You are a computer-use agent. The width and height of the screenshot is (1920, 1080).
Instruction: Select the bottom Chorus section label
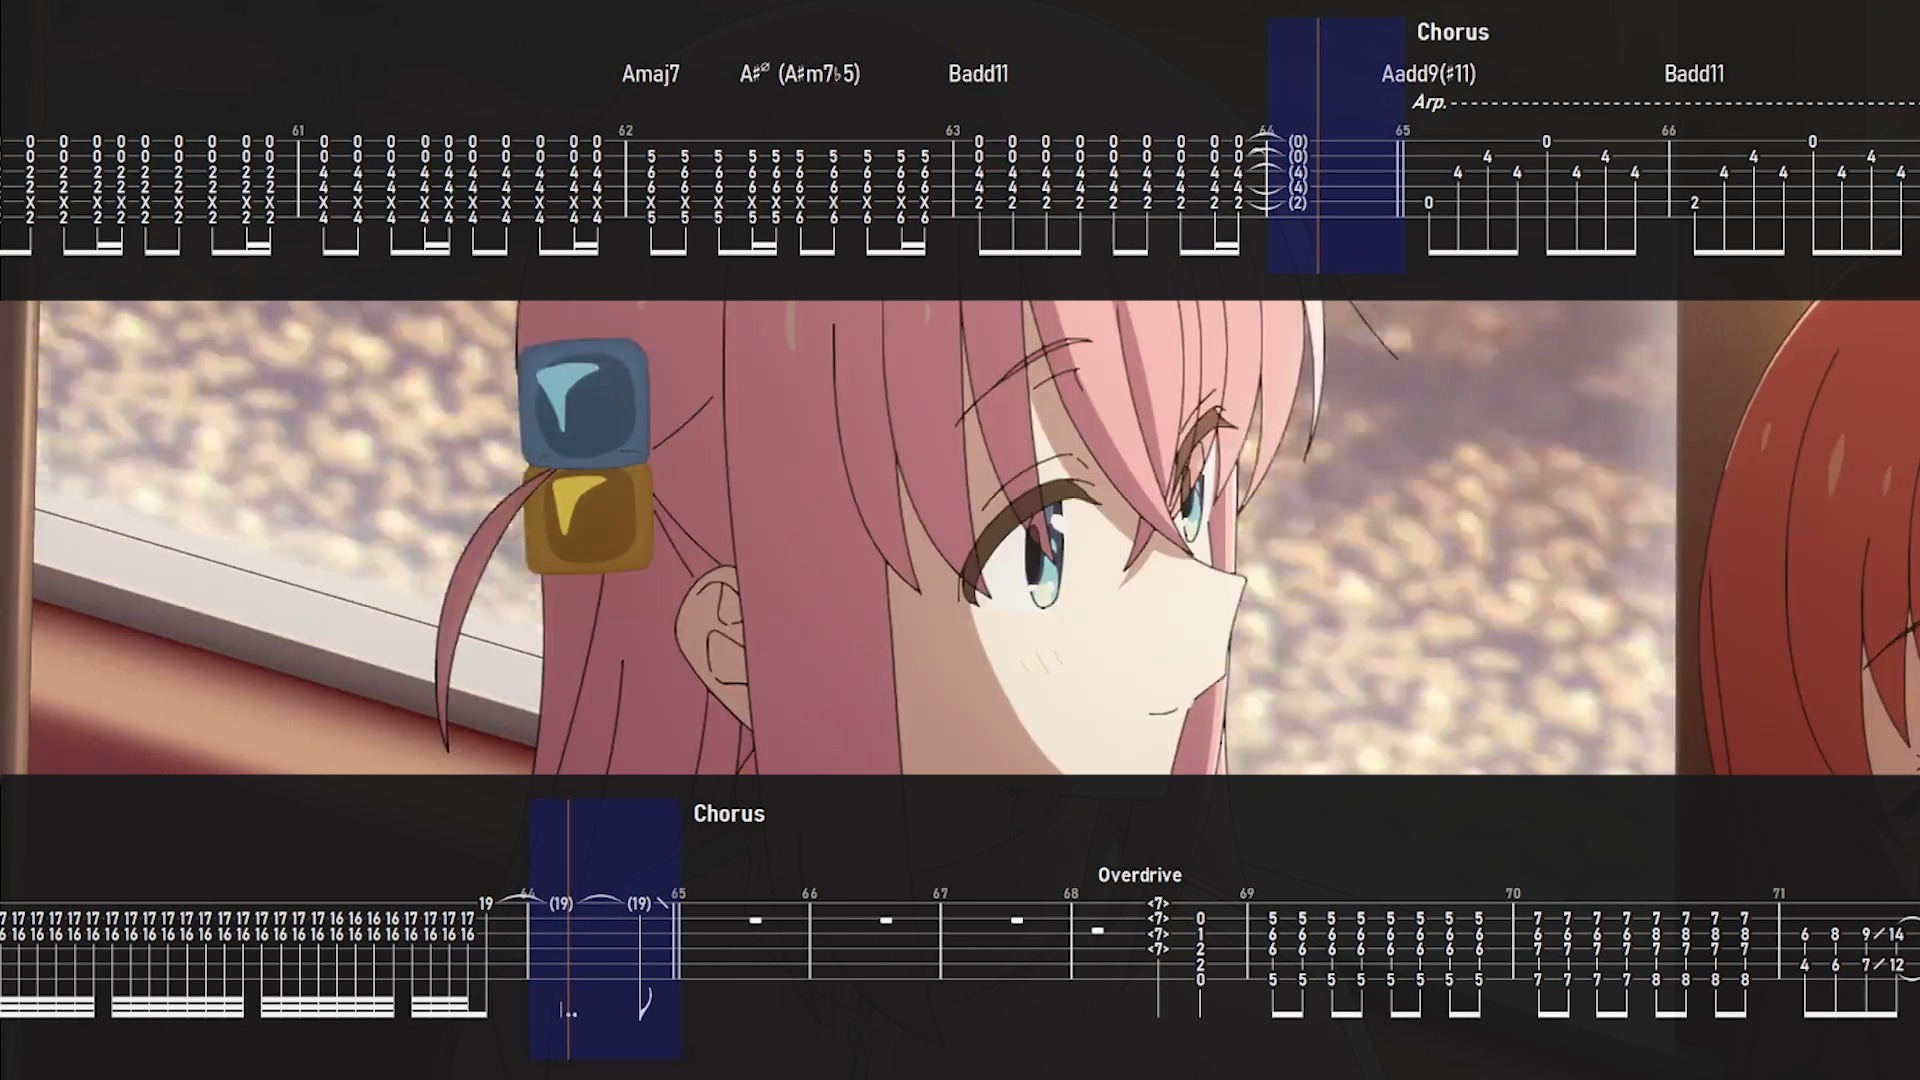(729, 814)
